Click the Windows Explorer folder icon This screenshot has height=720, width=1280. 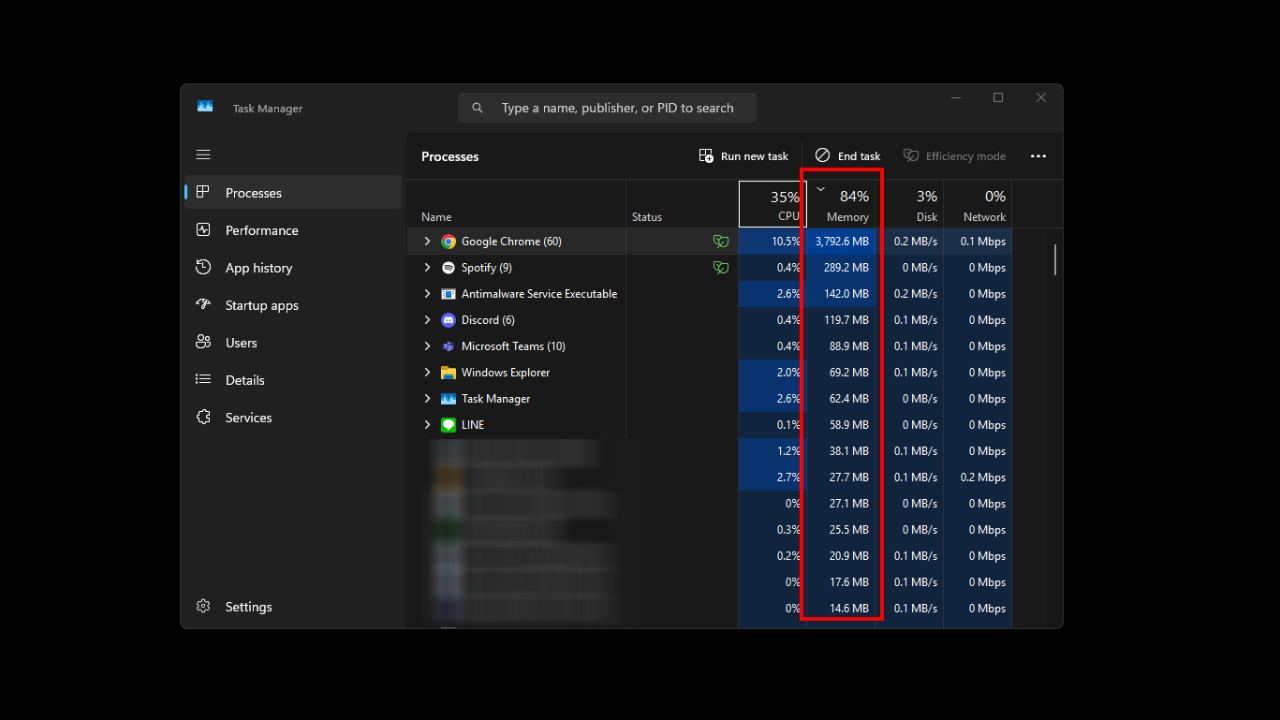pos(448,372)
